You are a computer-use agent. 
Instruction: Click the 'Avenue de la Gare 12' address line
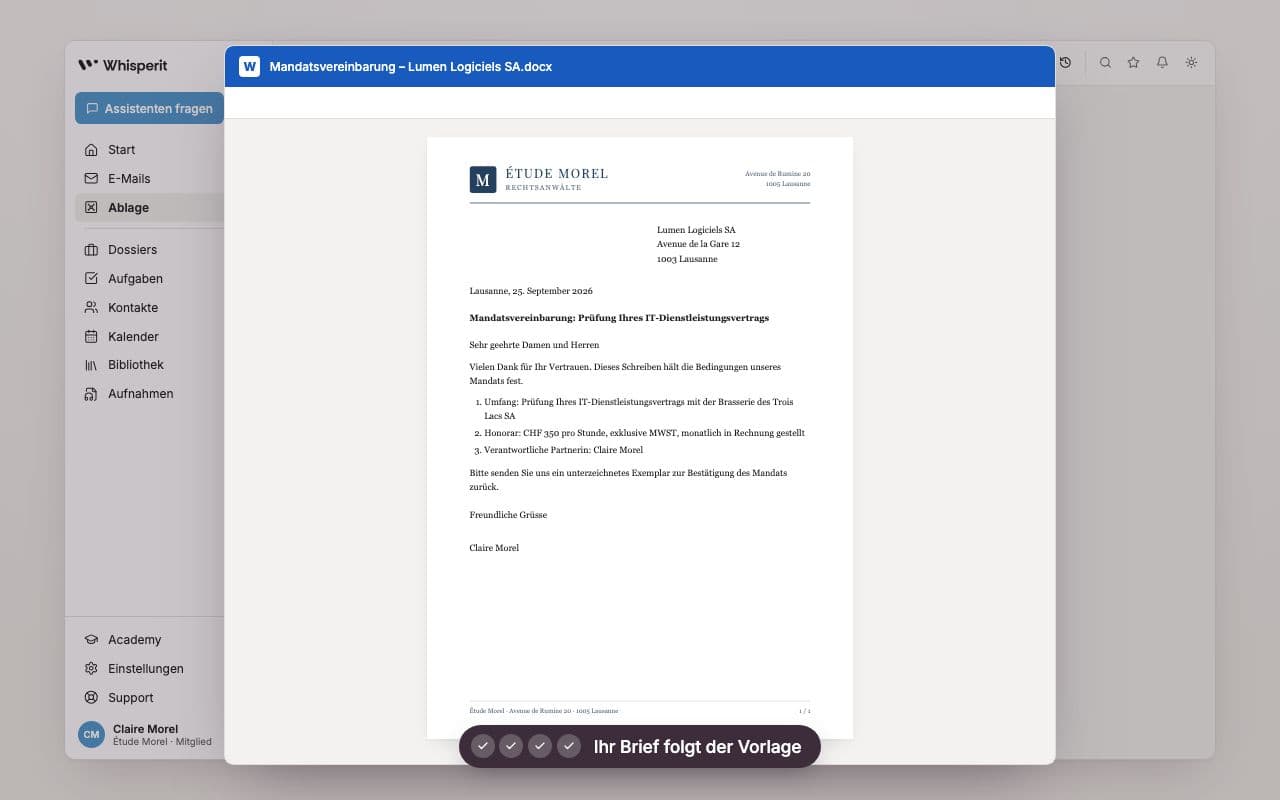coord(698,244)
